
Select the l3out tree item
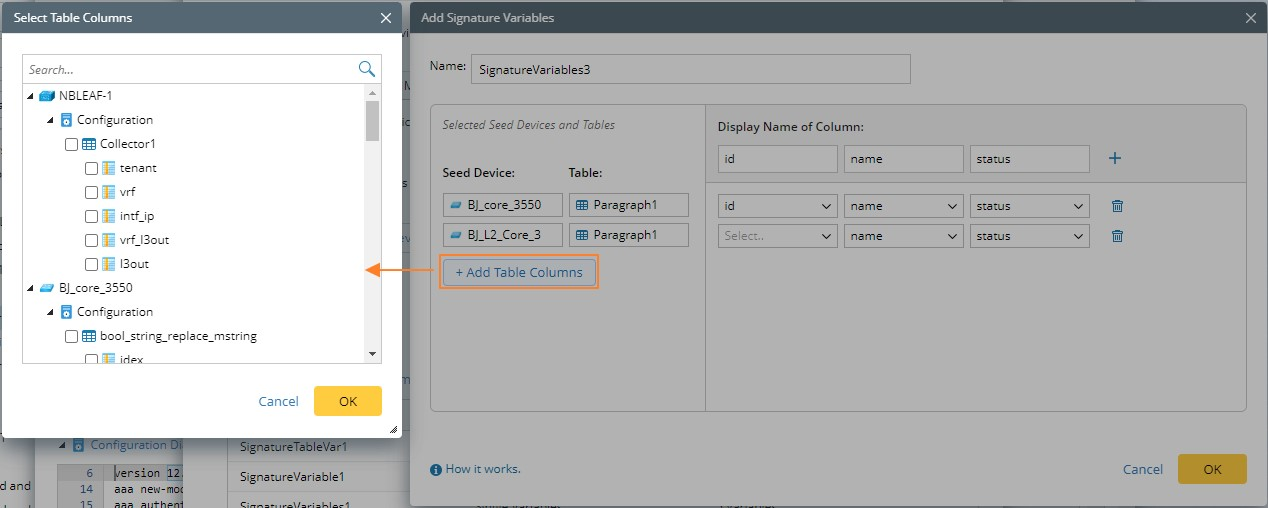tap(134, 264)
